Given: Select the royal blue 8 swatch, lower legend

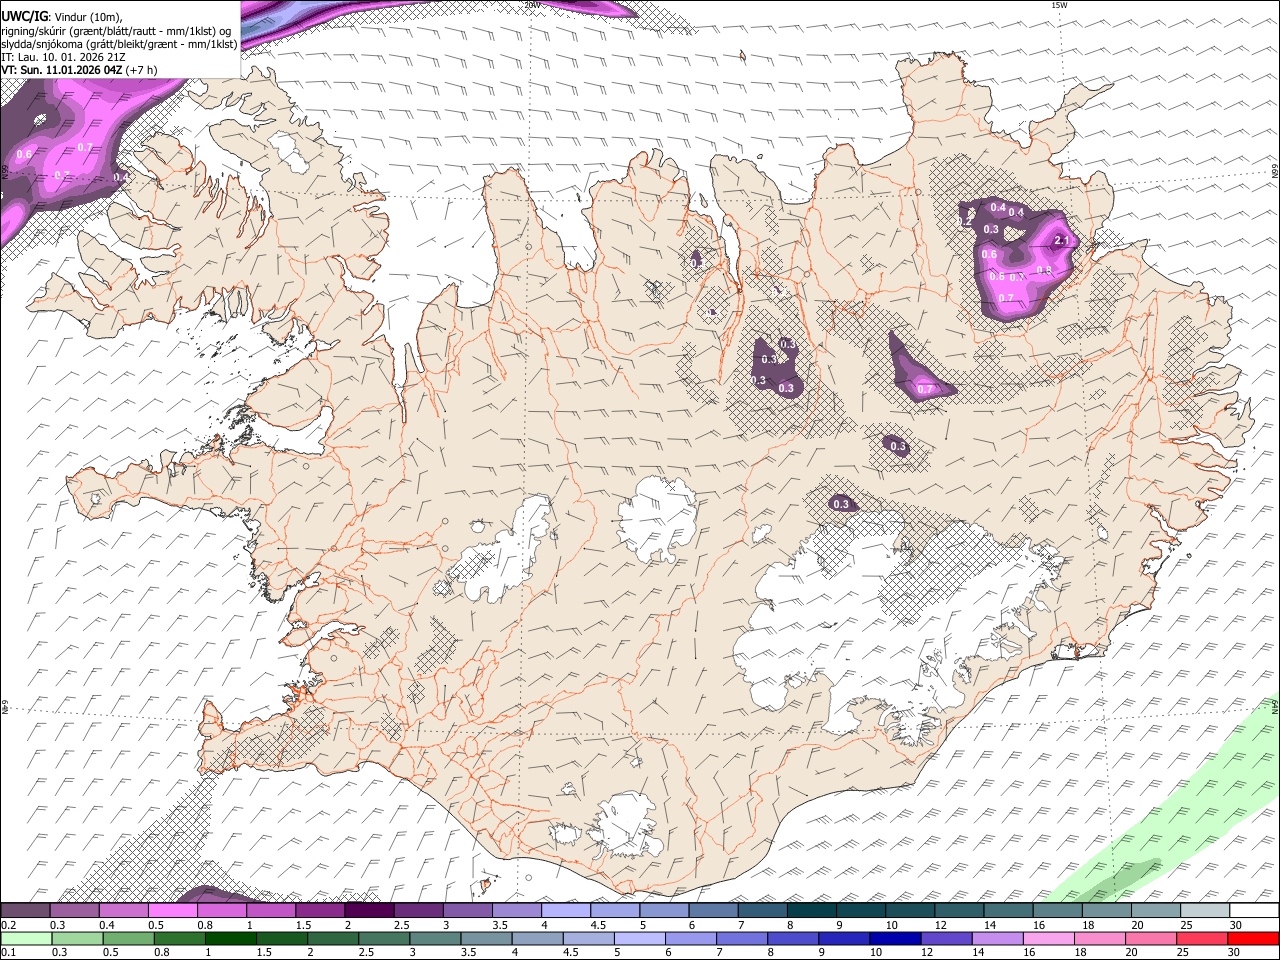Looking at the screenshot, I should click(x=793, y=938).
